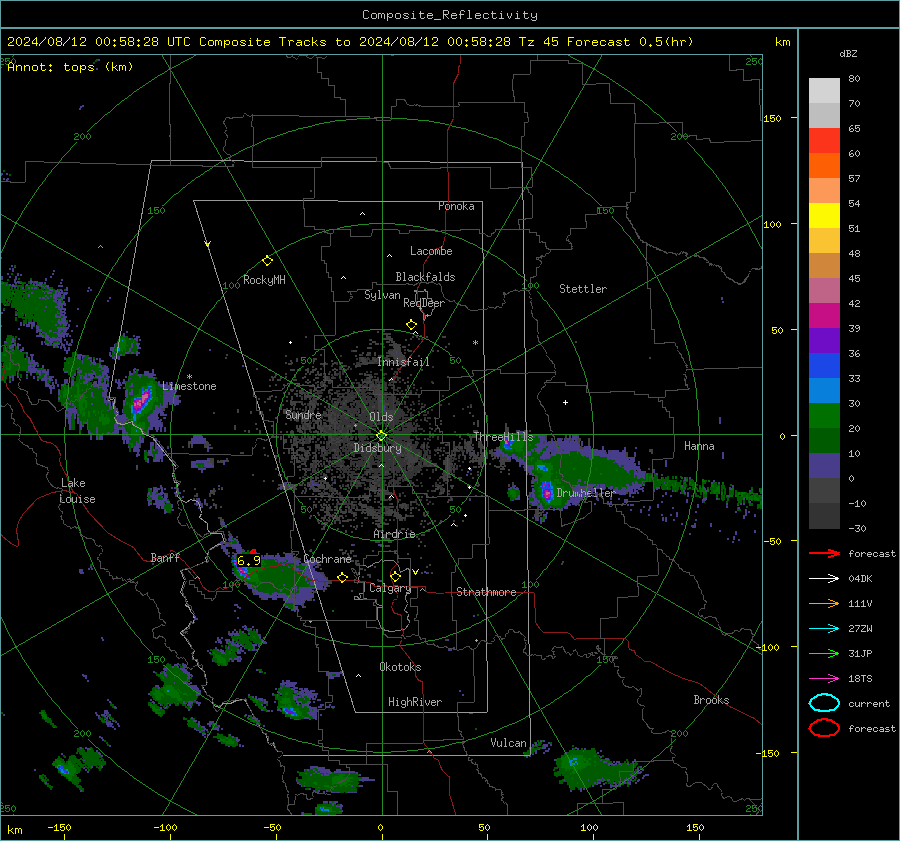
Task: Click the orange 111V arrow legend icon
Action: click(x=824, y=603)
